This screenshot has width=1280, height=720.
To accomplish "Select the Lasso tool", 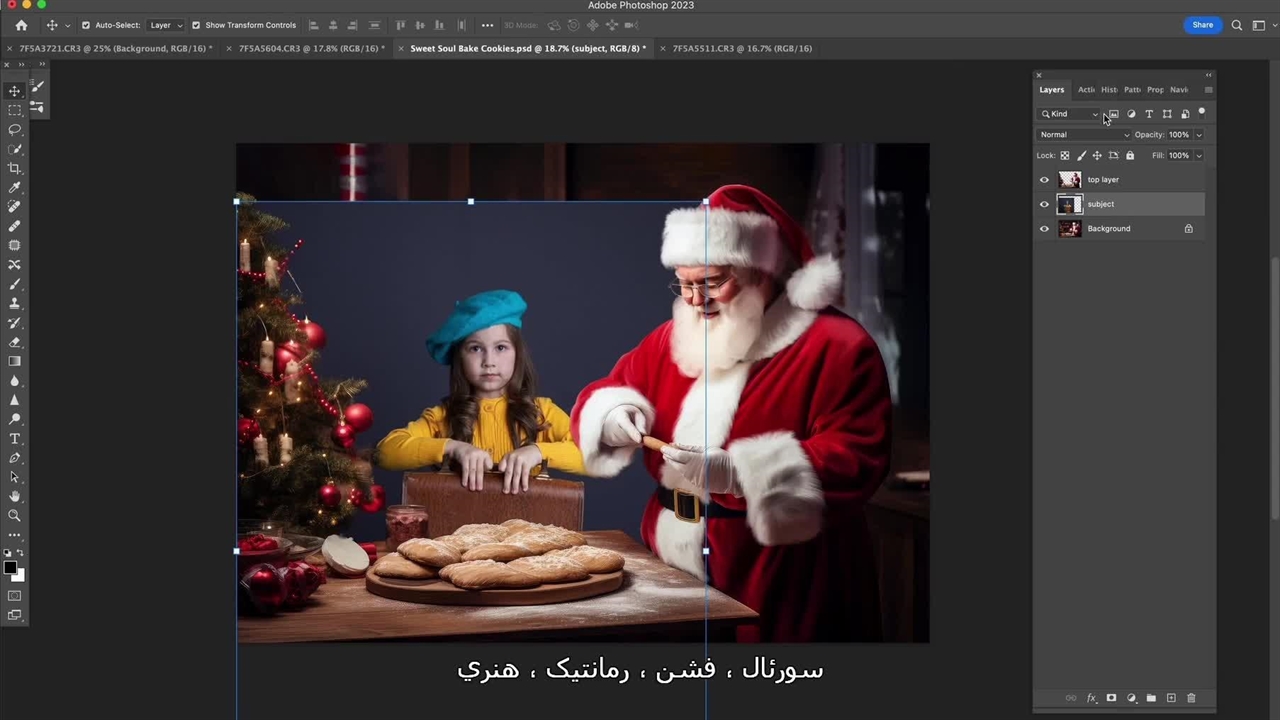I will 15,130.
